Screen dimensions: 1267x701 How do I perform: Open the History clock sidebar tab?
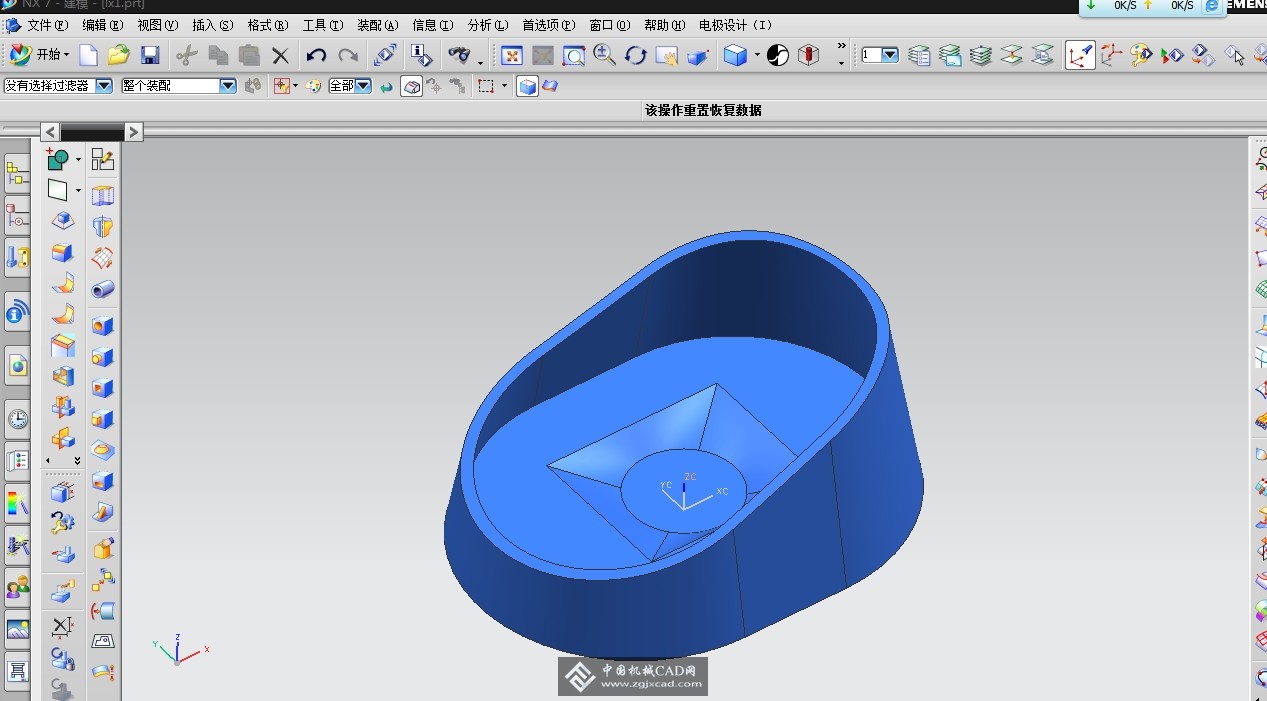pos(17,419)
